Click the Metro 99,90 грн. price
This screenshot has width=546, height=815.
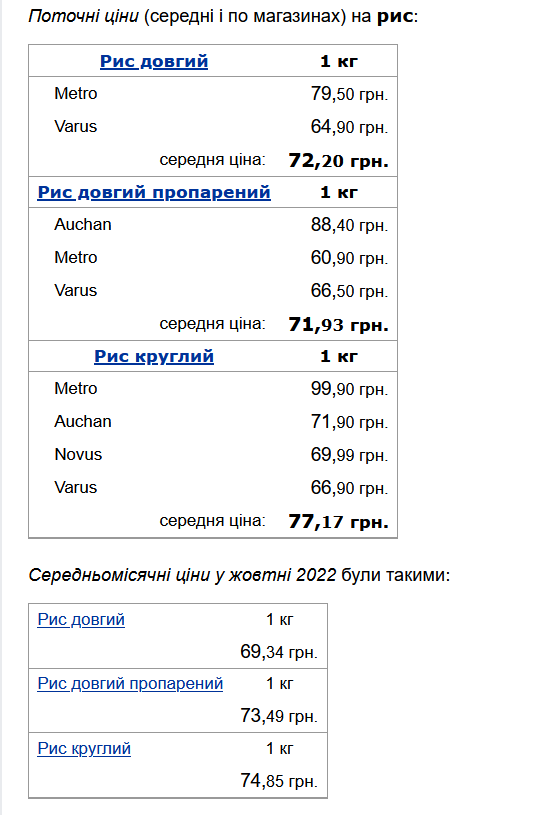[x=349, y=389]
